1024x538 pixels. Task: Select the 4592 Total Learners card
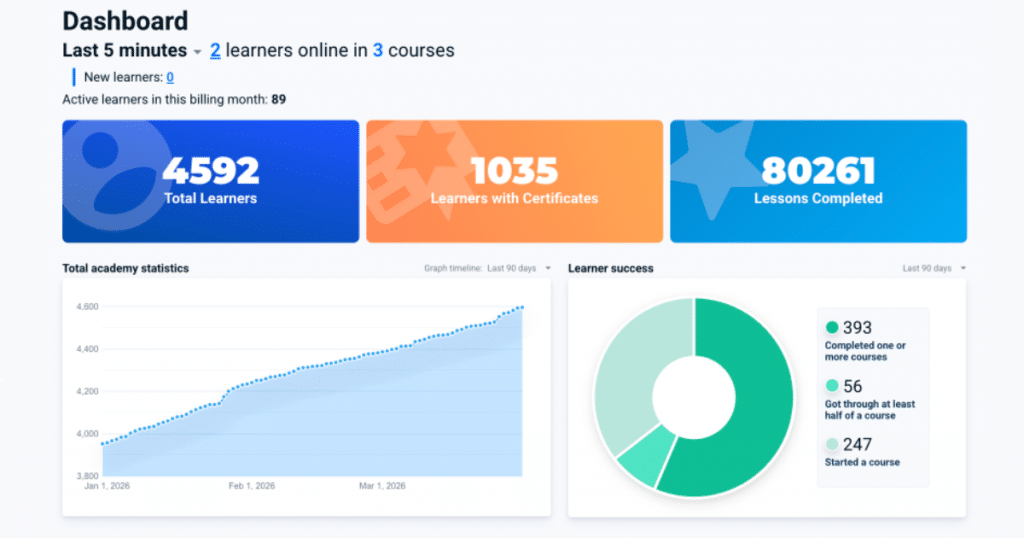coord(210,182)
